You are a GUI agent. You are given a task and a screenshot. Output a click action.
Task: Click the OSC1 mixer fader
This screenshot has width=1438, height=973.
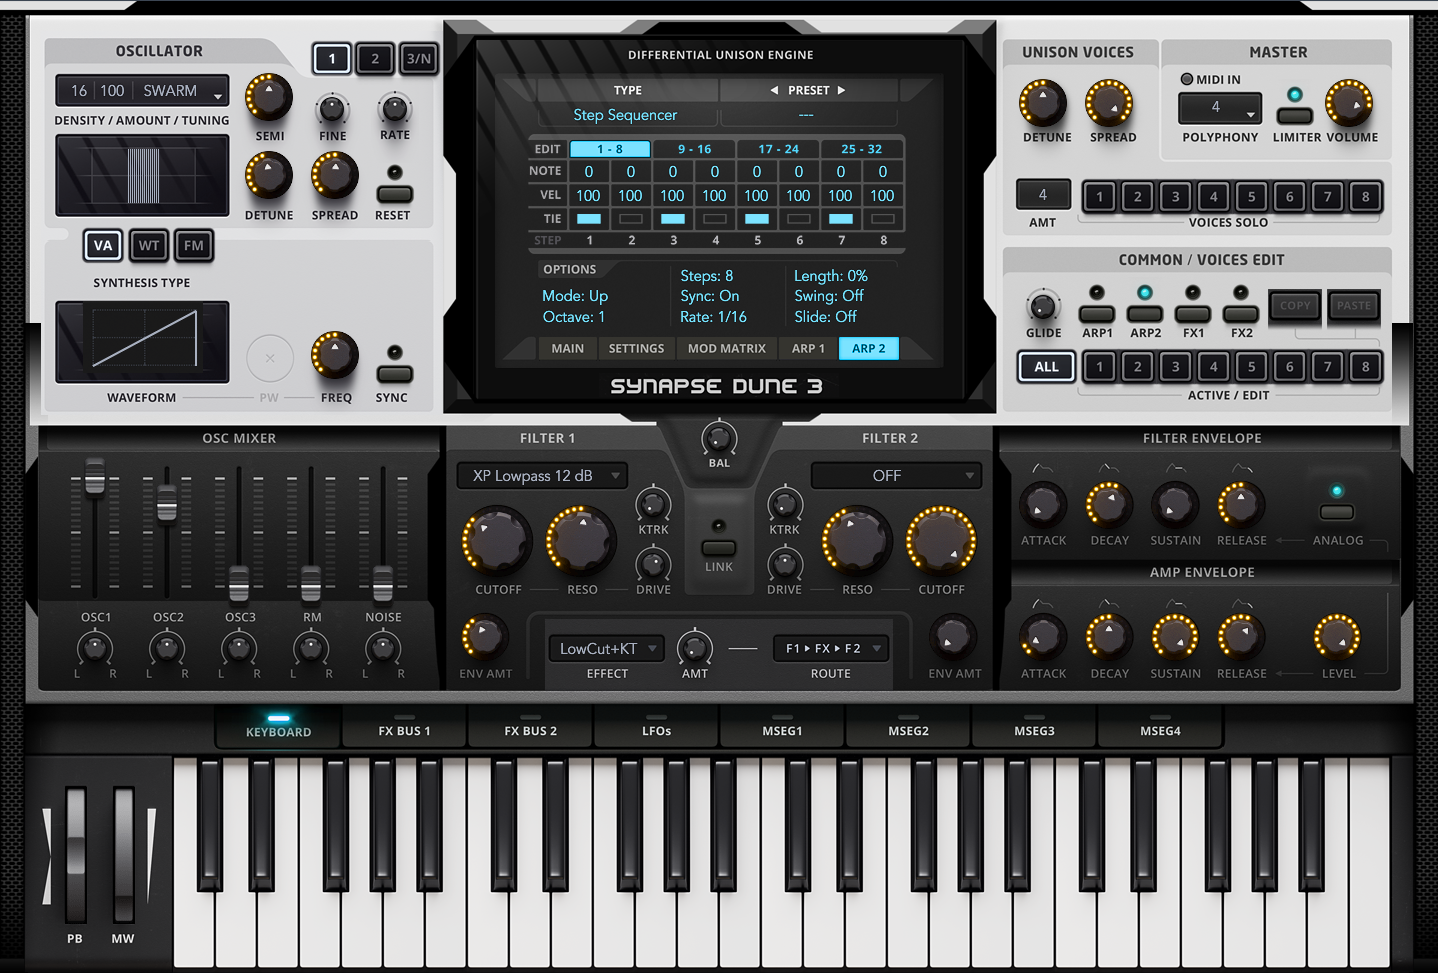(x=95, y=477)
